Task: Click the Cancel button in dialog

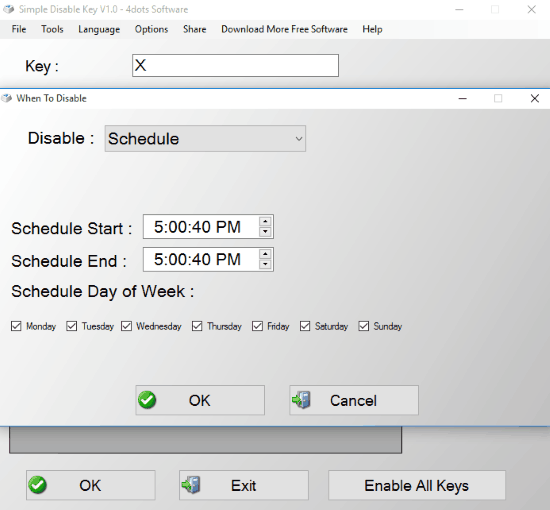Action: click(354, 400)
